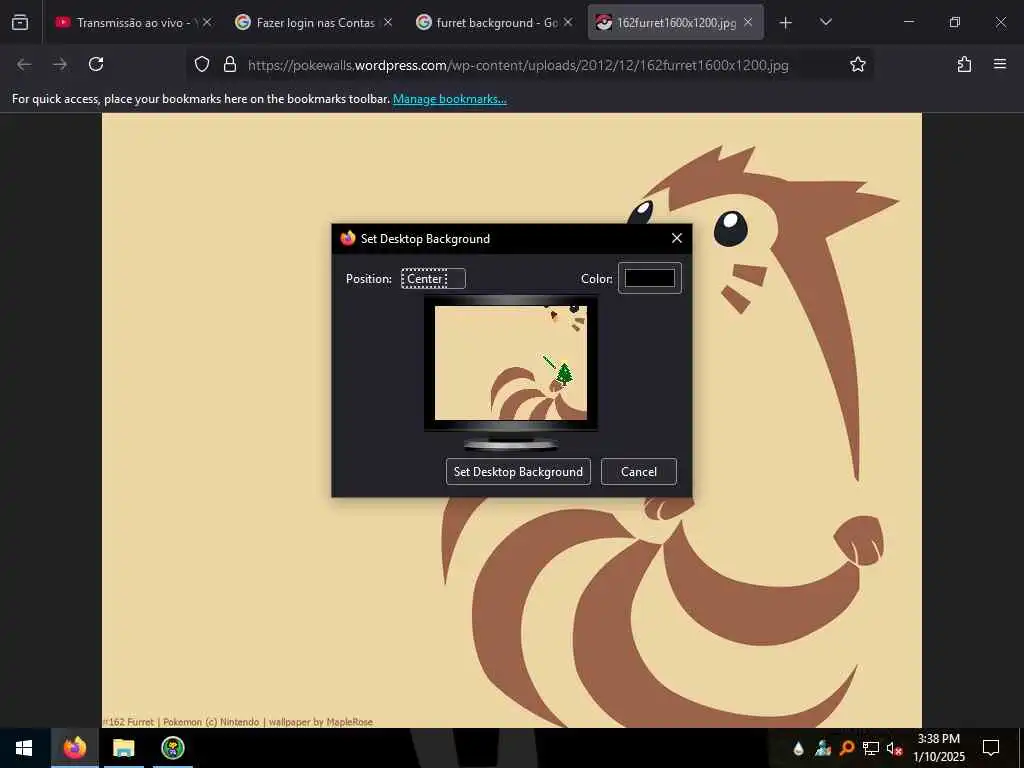
Task: Open the Manage bookmarks link
Action: (x=449, y=99)
